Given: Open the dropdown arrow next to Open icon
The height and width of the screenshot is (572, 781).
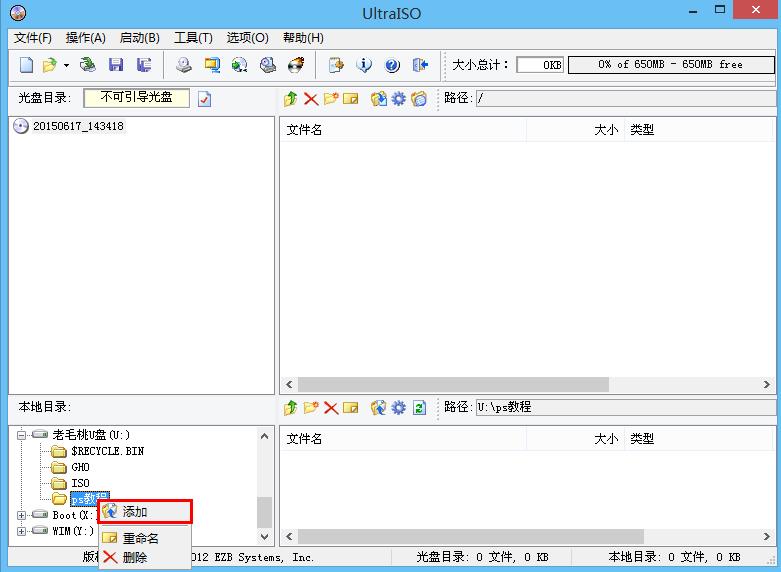Looking at the screenshot, I should [x=66, y=65].
